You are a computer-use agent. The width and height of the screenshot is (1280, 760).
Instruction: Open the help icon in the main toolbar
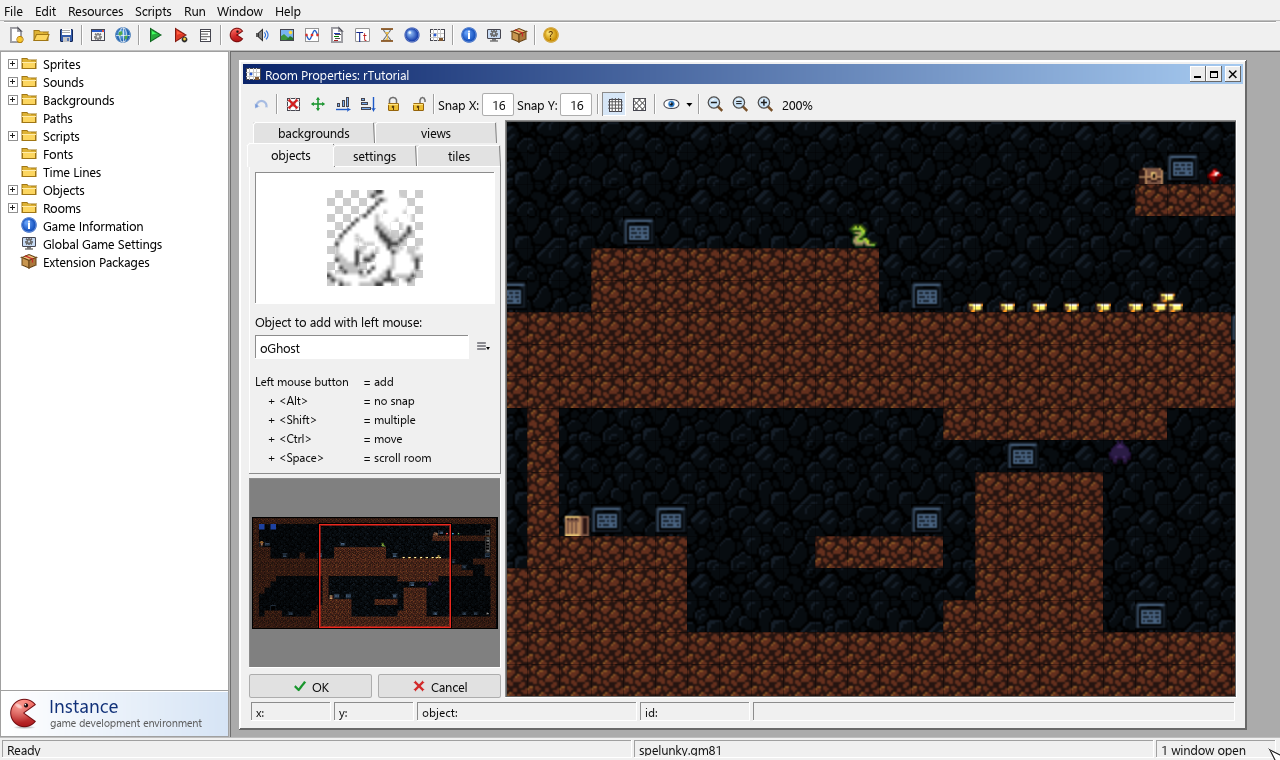[x=550, y=35]
